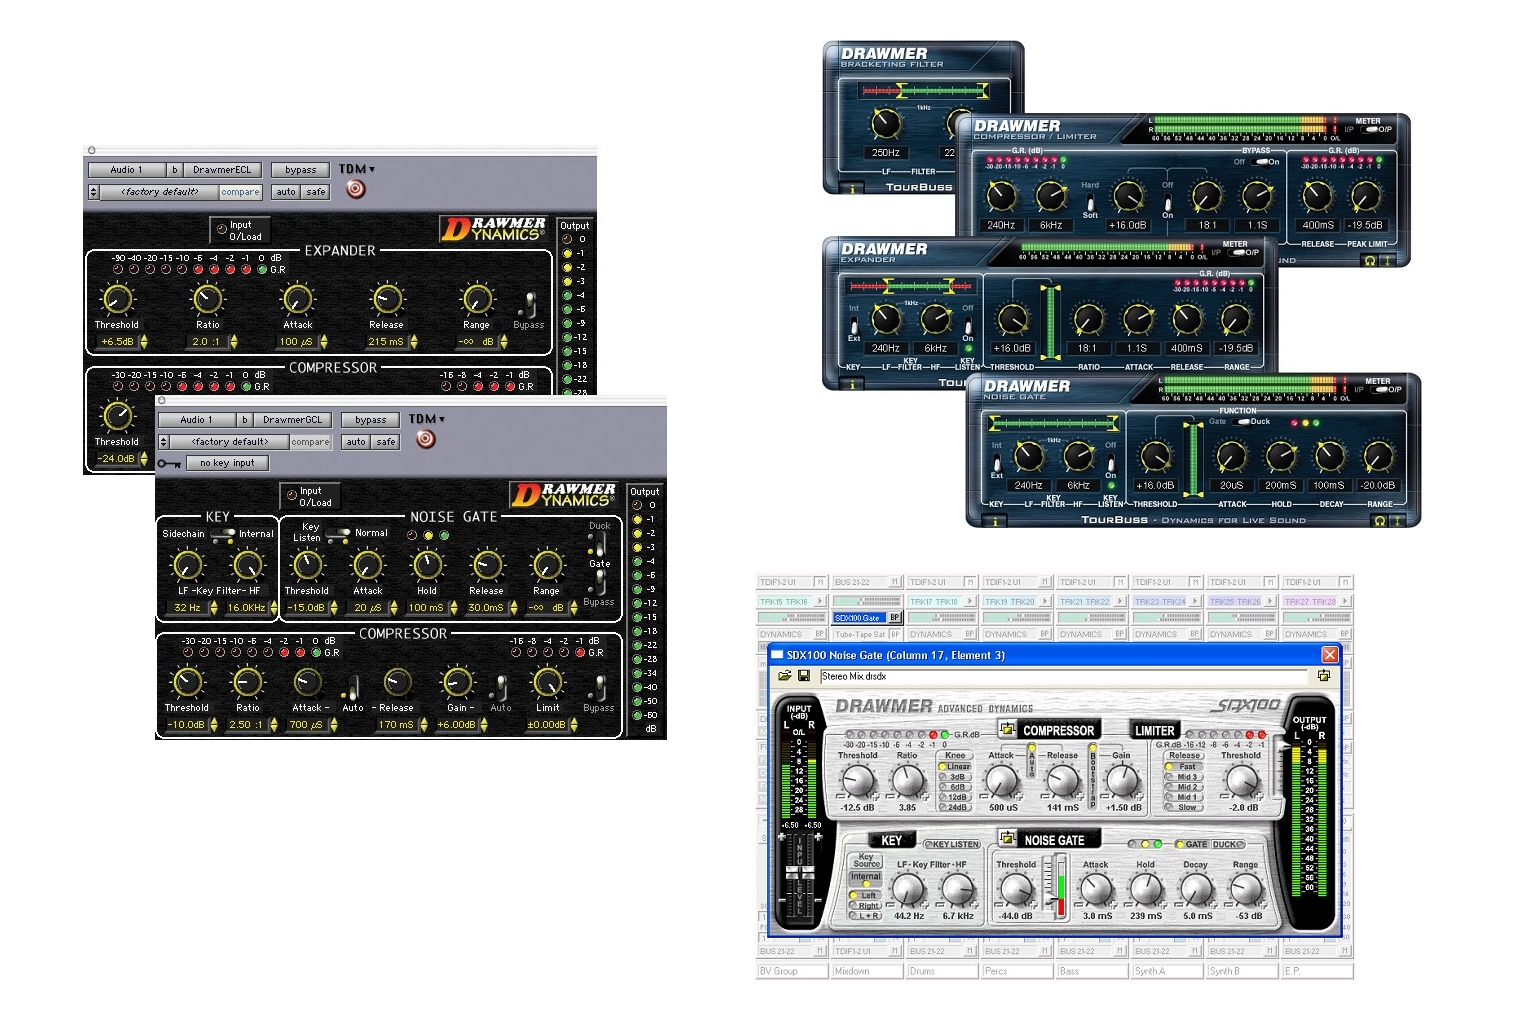This screenshot has height=1020, width=1540.
Task: Select the Linear knee option in SDX100
Action: [x=955, y=767]
